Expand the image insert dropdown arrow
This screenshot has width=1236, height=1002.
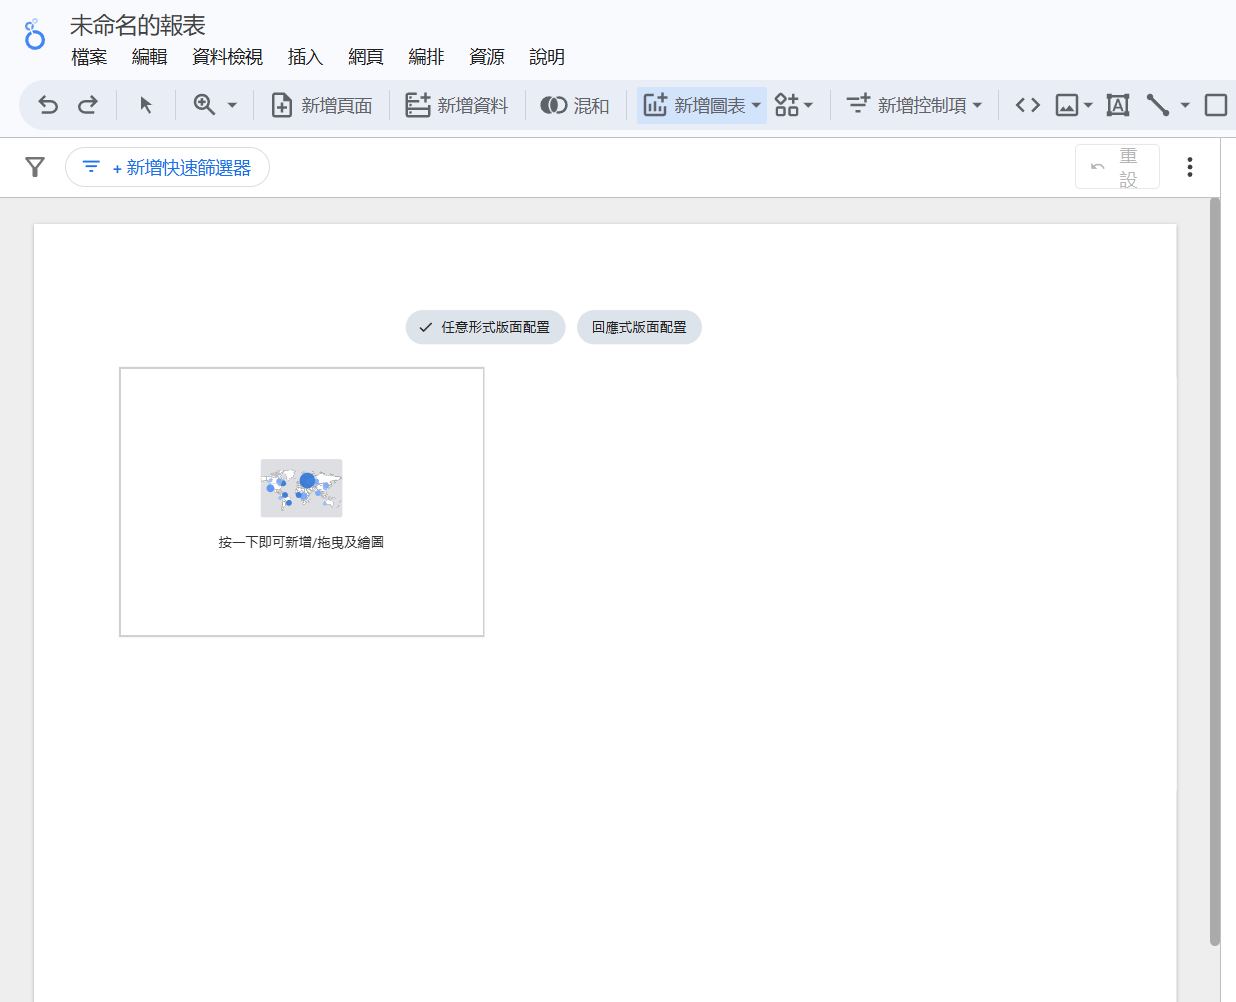[x=1088, y=105]
